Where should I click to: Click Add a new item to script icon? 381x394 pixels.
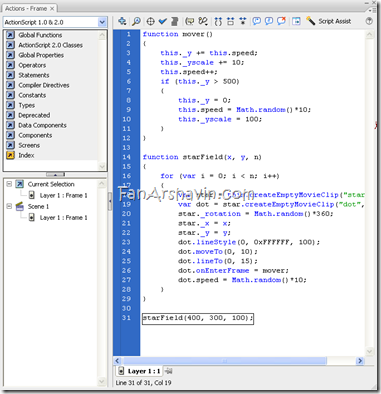tap(122, 21)
